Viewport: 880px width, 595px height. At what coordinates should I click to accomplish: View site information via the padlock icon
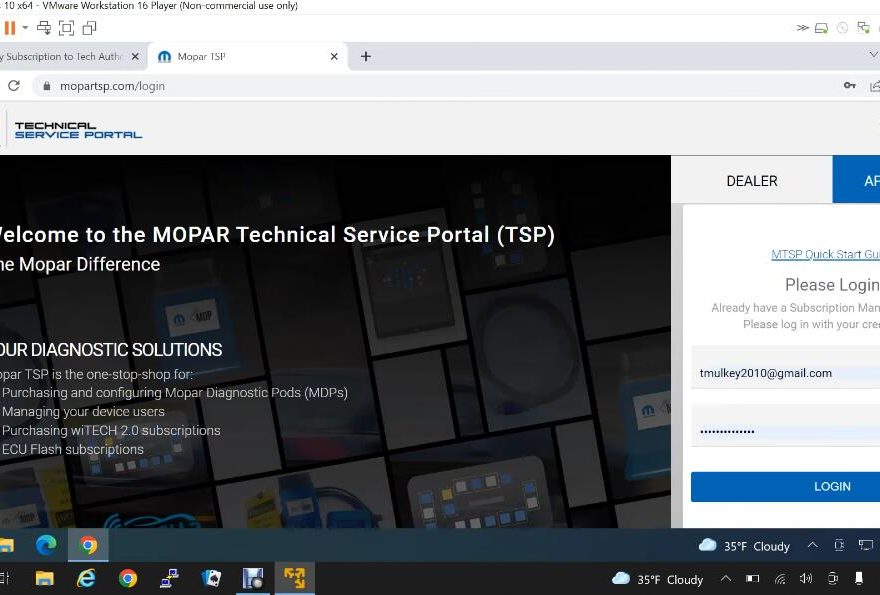[47, 86]
